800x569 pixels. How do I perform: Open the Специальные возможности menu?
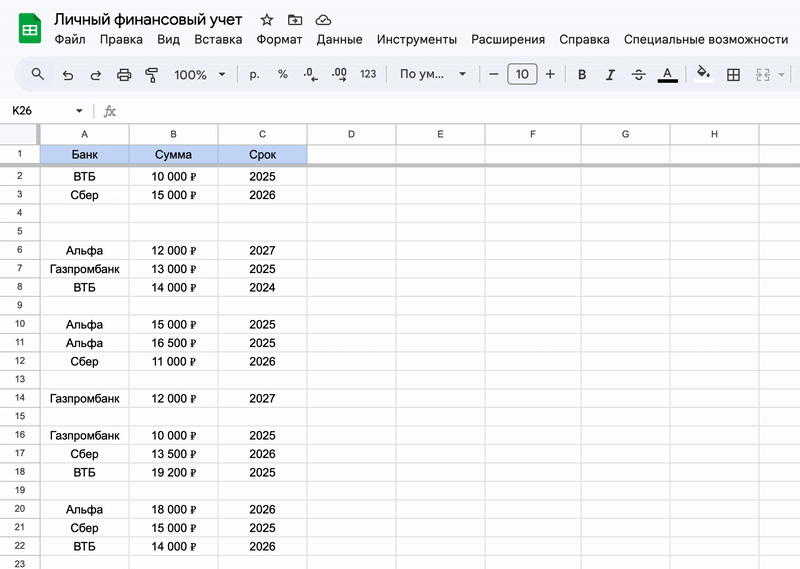tap(706, 39)
